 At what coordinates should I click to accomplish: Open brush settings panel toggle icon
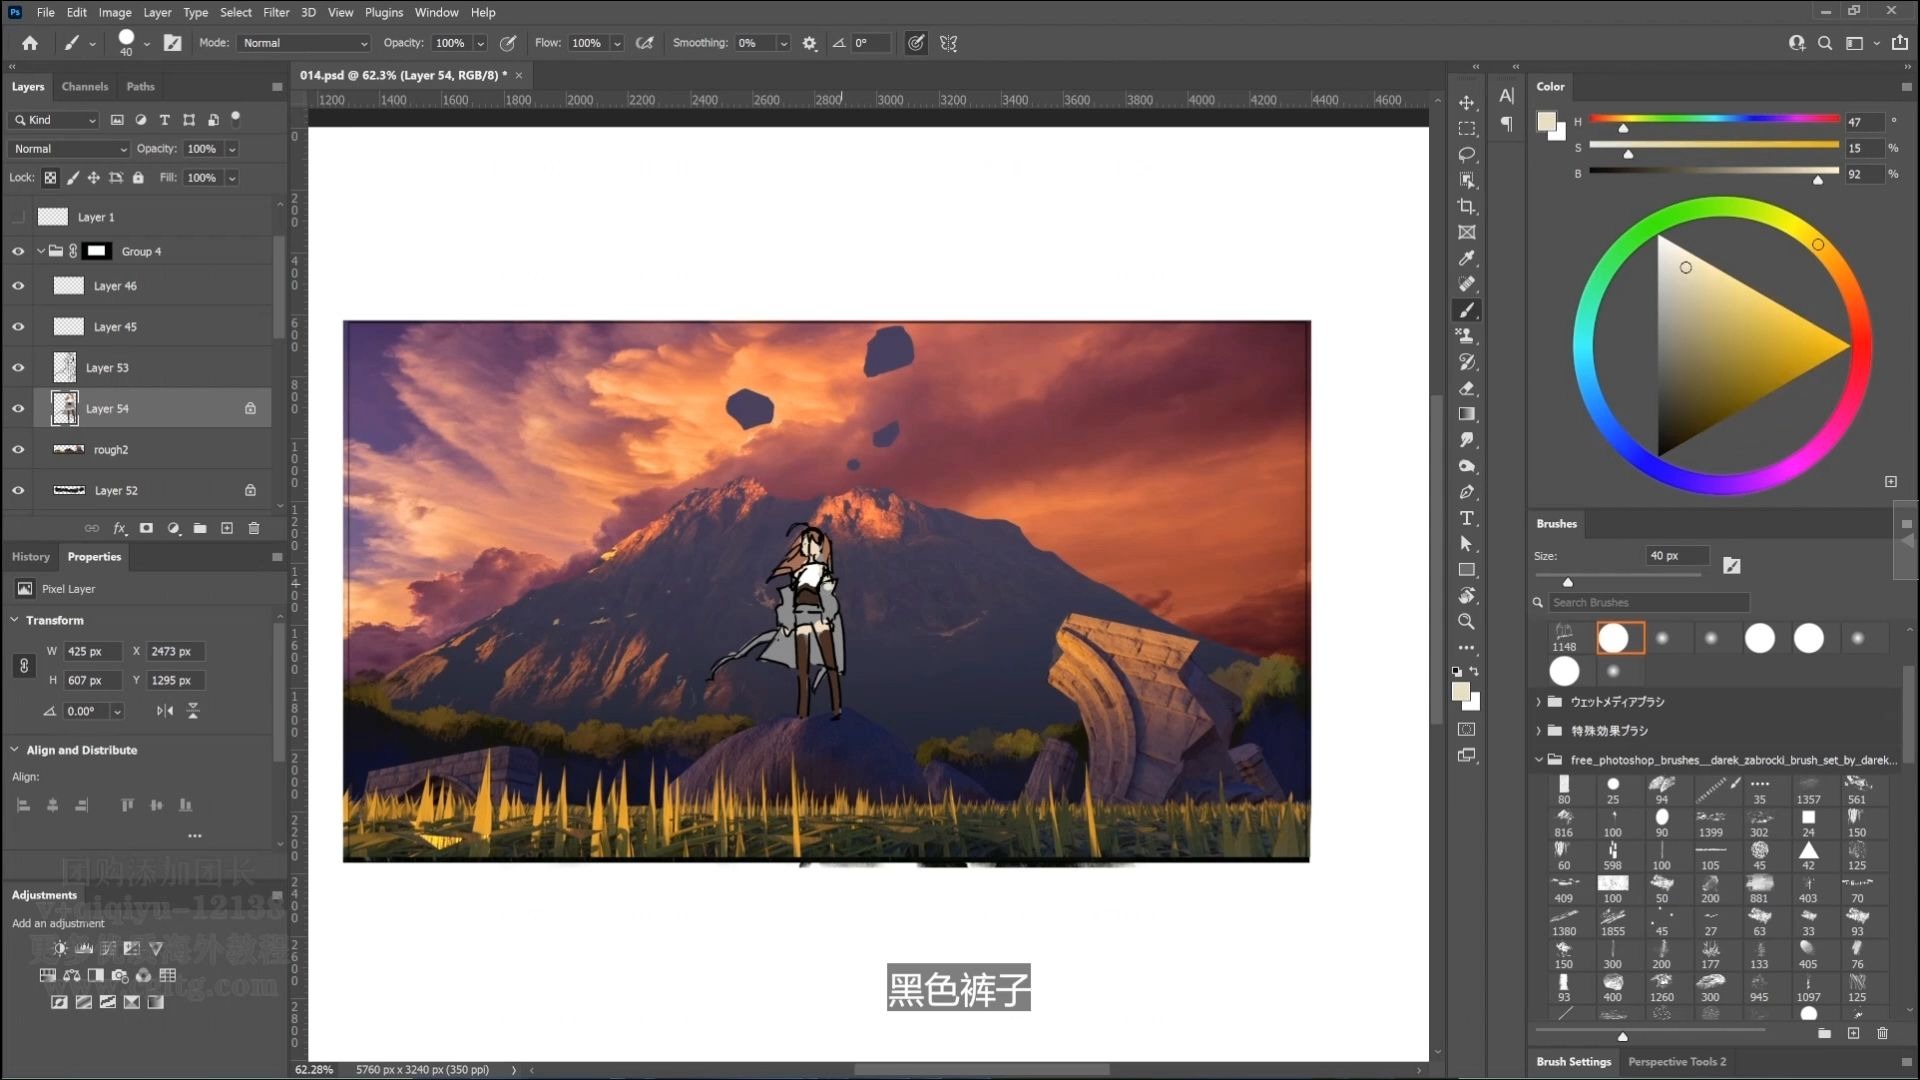pyautogui.click(x=172, y=43)
